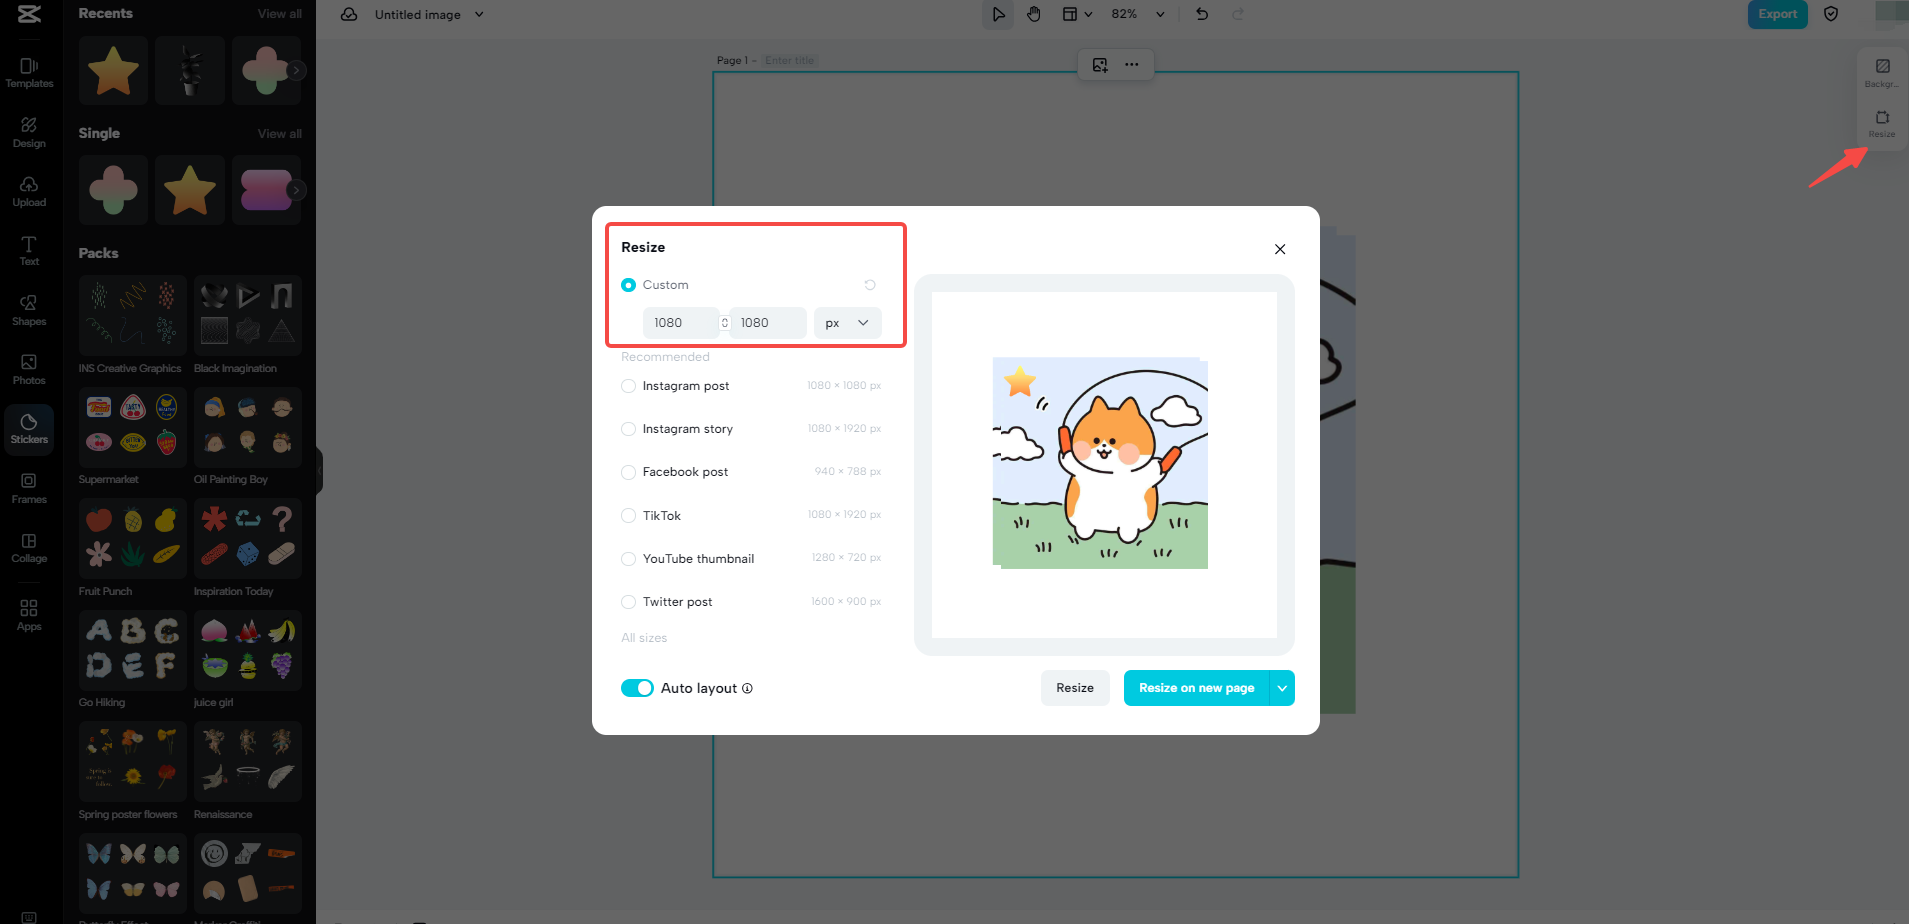This screenshot has width=1909, height=924.
Task: Click the Auto layout info icon
Action: [748, 688]
